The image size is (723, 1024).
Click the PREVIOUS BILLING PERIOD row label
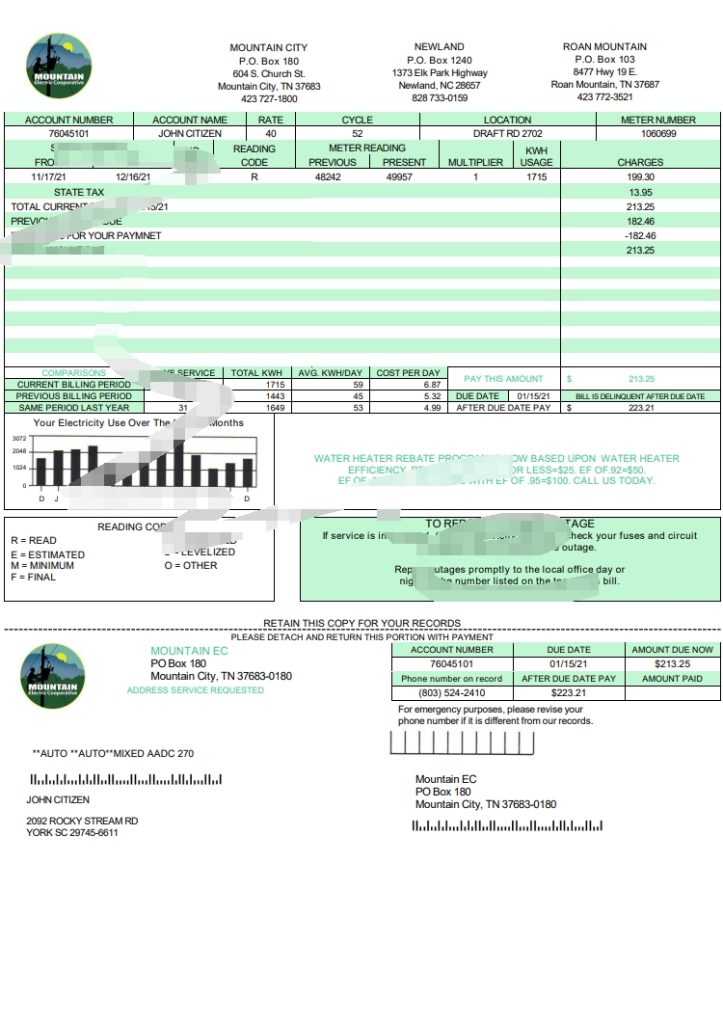(74, 396)
